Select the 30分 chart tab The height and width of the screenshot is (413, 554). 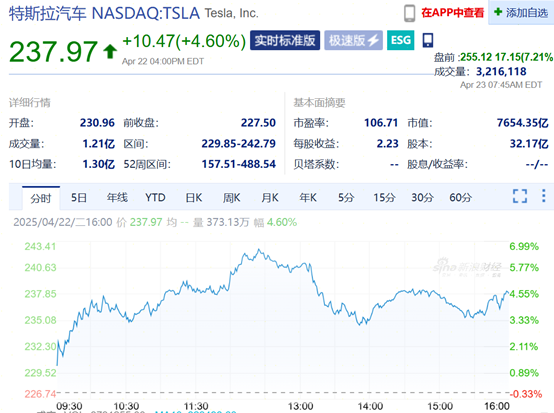[x=422, y=197]
